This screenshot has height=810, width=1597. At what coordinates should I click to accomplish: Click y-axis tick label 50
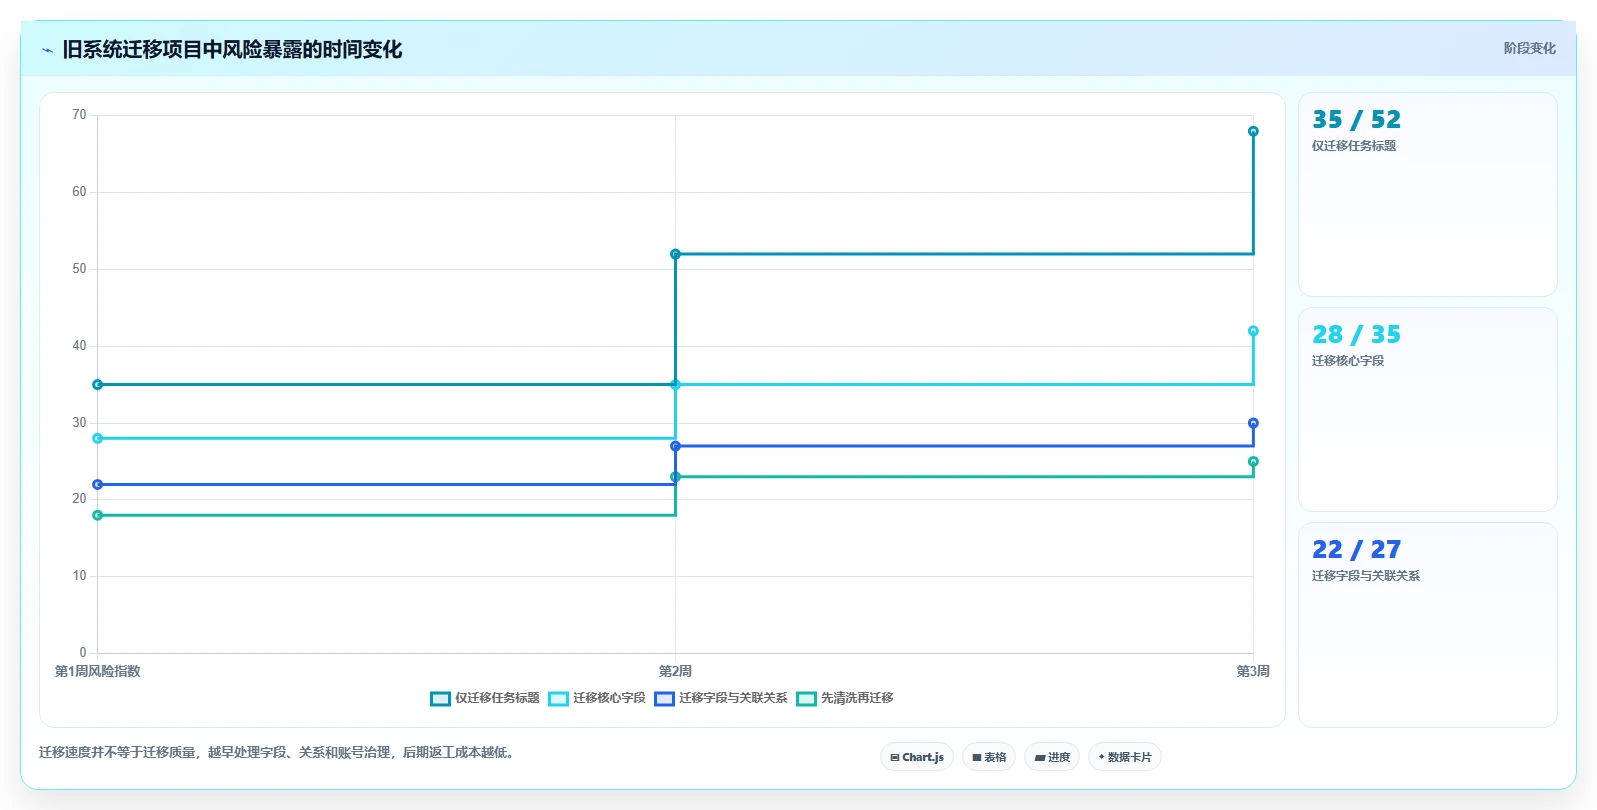79,269
